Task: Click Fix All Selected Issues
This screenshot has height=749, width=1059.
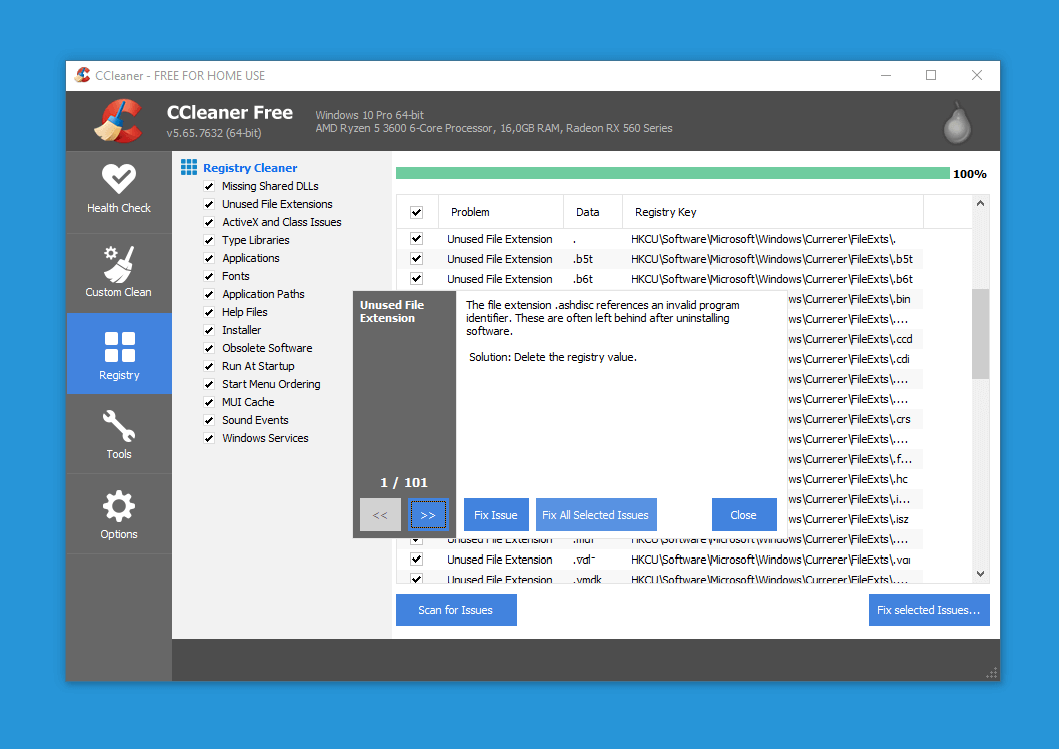Action: tap(596, 515)
